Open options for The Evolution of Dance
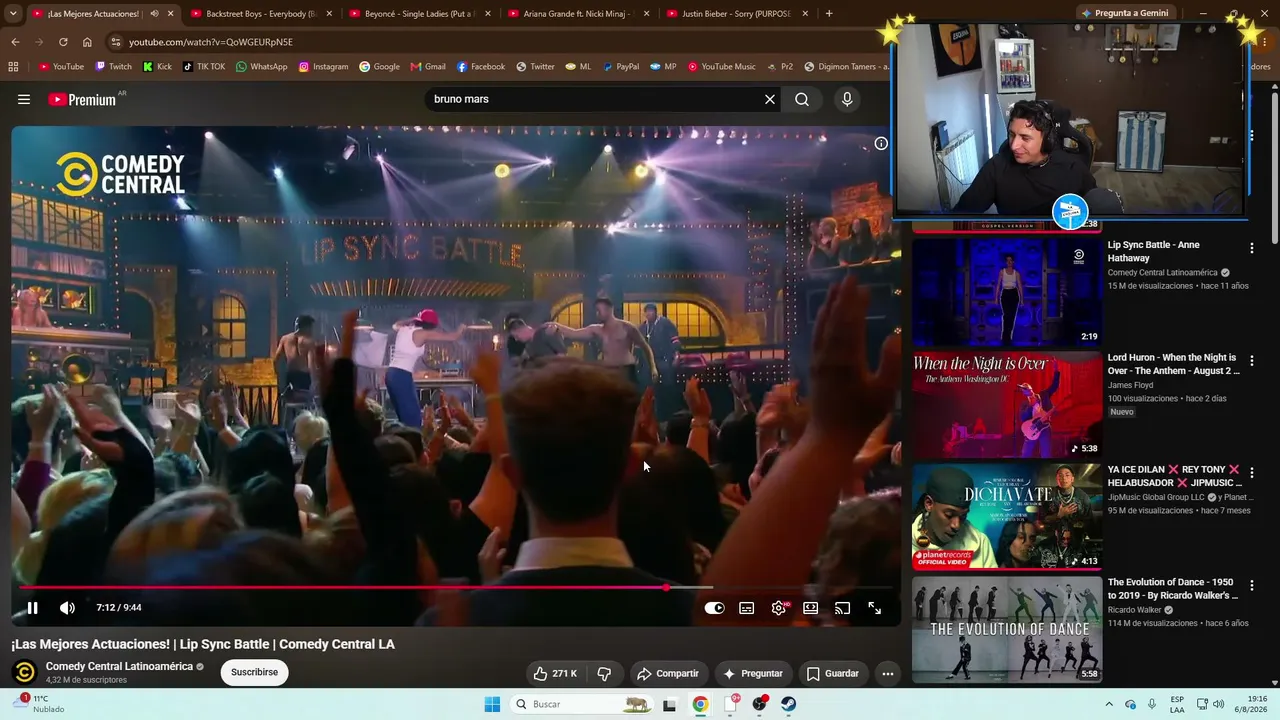The image size is (1280, 720). tap(1251, 585)
